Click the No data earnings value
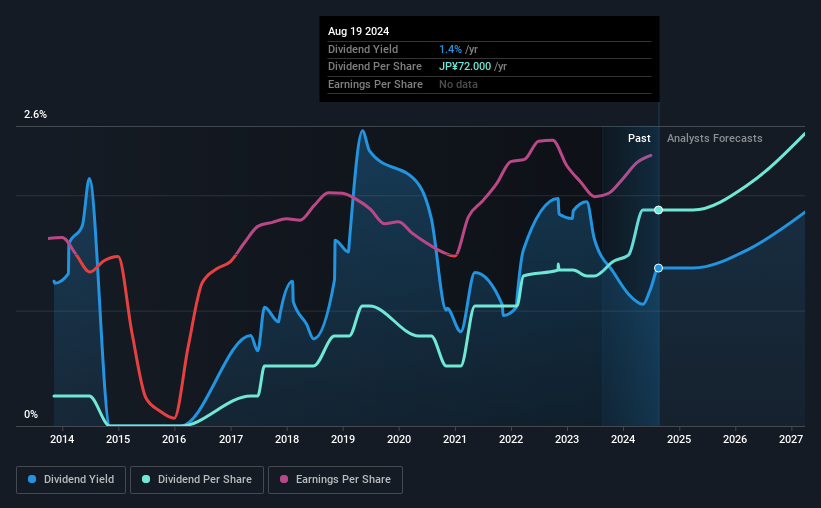 click(458, 84)
